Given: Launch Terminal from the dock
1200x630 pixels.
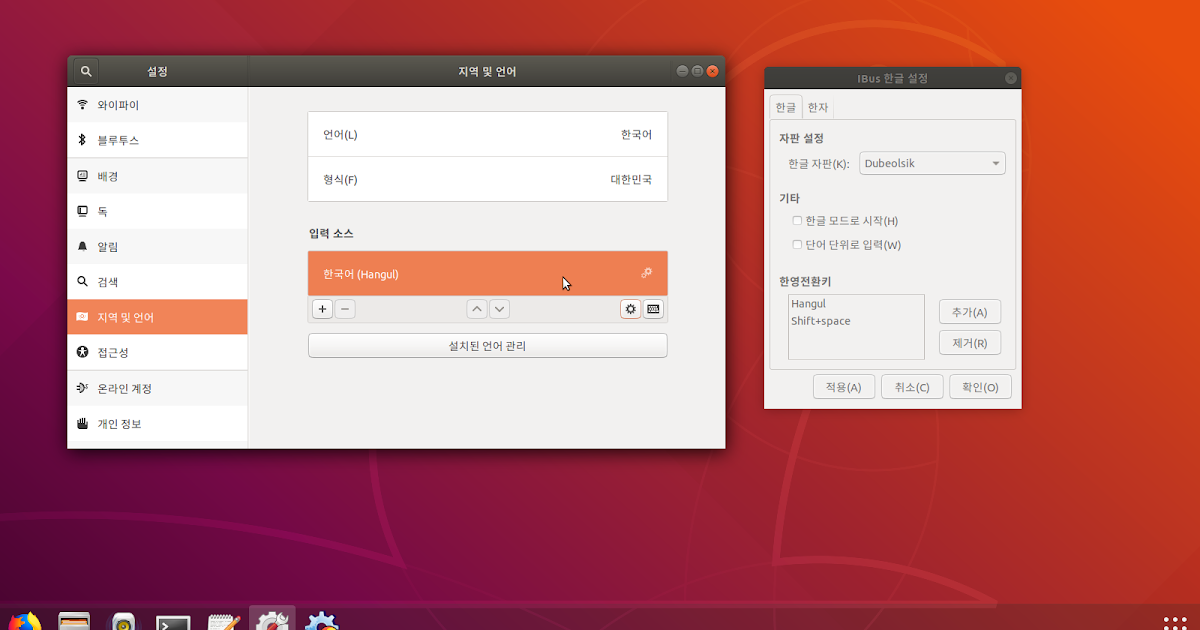Looking at the screenshot, I should pos(174,620).
